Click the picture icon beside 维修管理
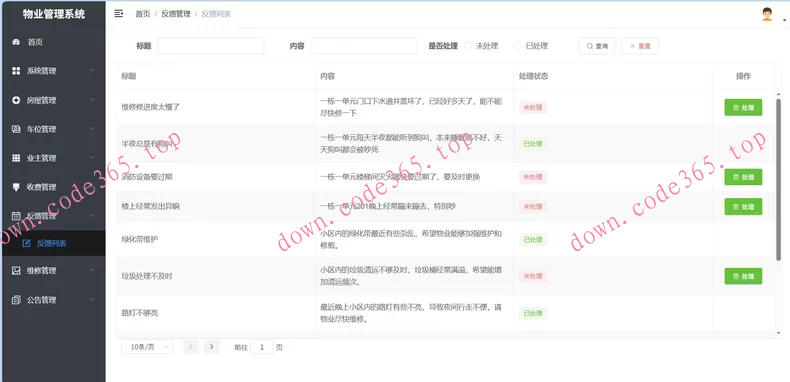This screenshot has height=382, width=790. tap(16, 271)
